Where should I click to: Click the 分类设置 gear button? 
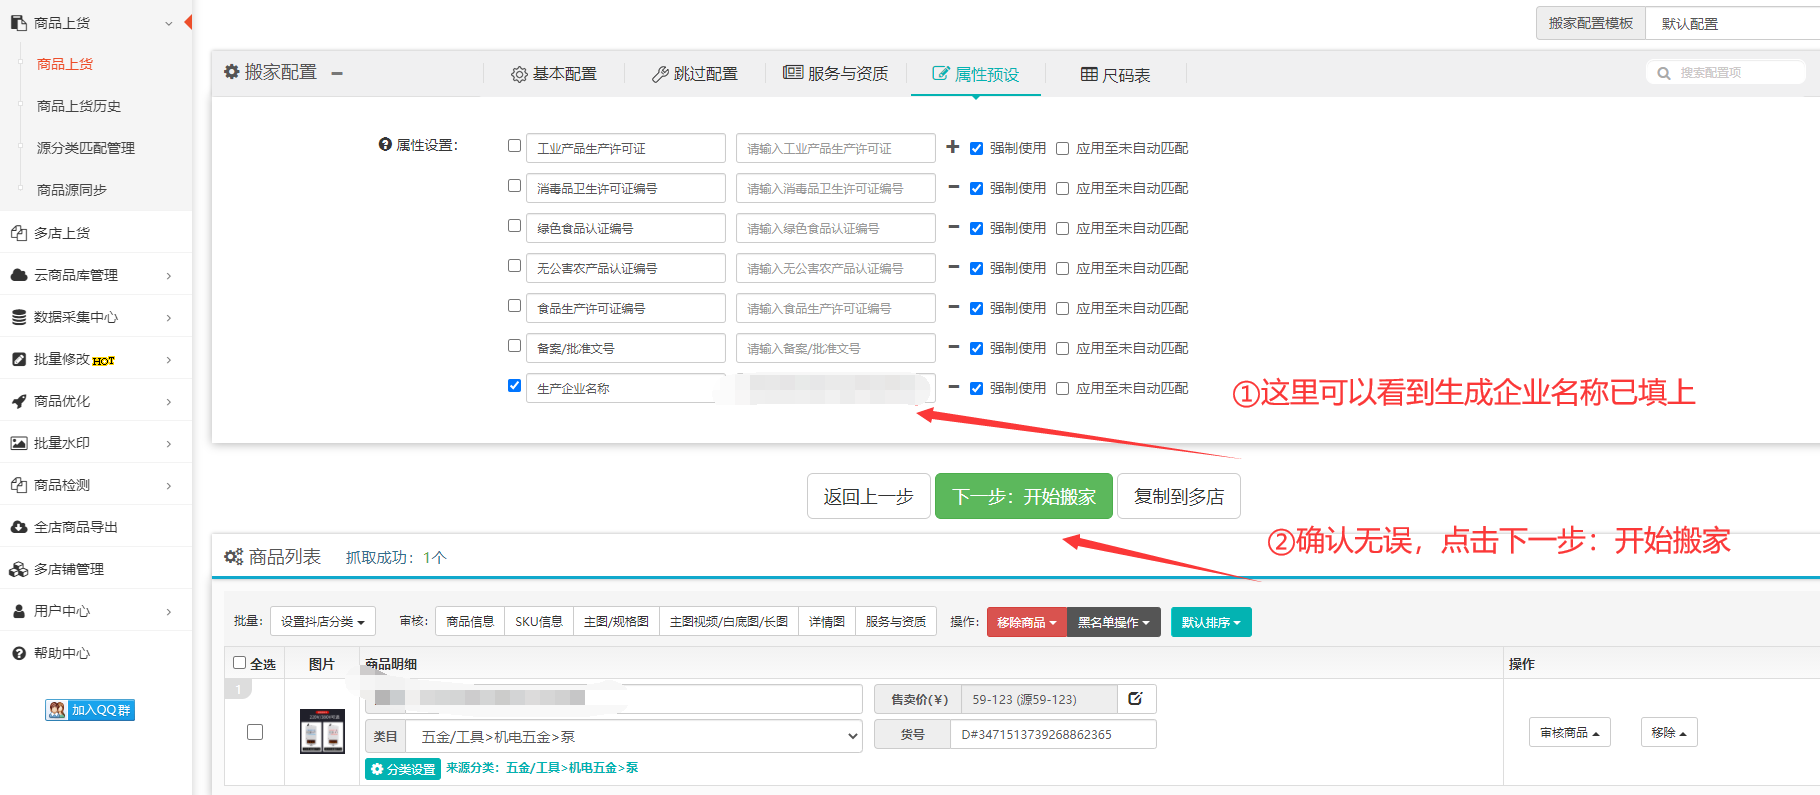[x=403, y=769]
